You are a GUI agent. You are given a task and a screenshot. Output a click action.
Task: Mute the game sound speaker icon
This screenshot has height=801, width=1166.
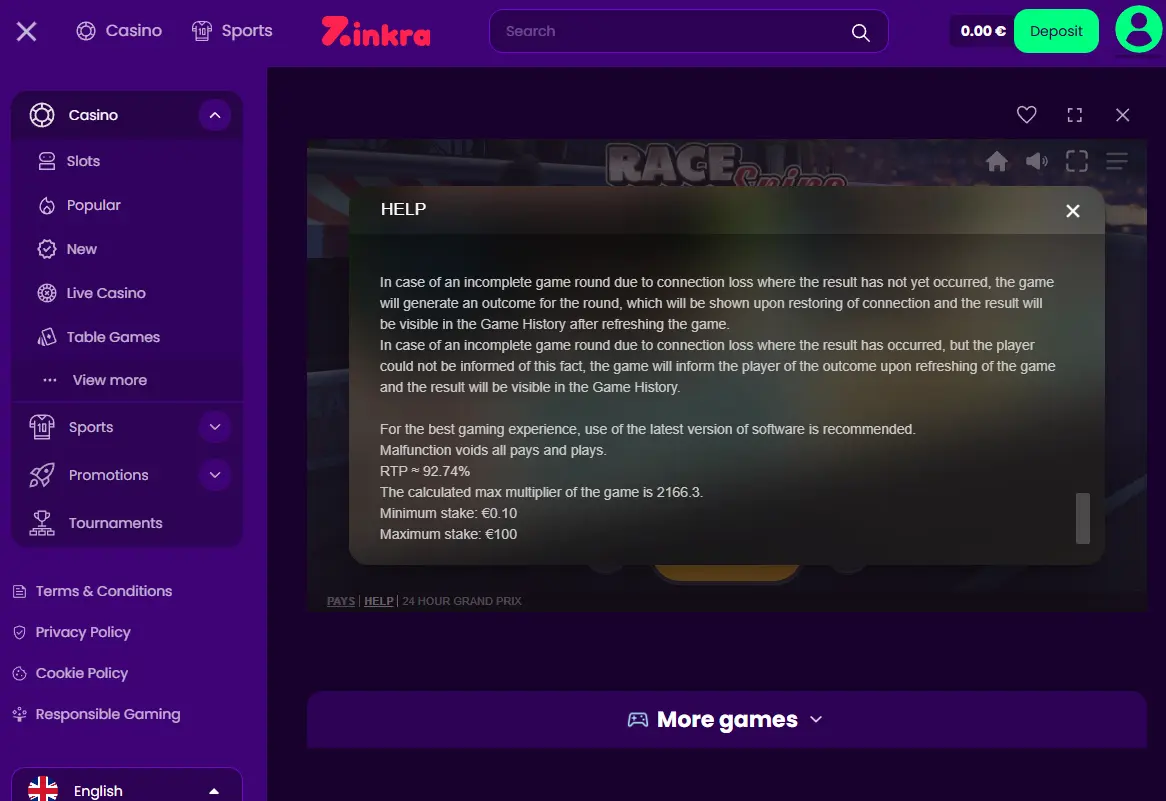1037,161
